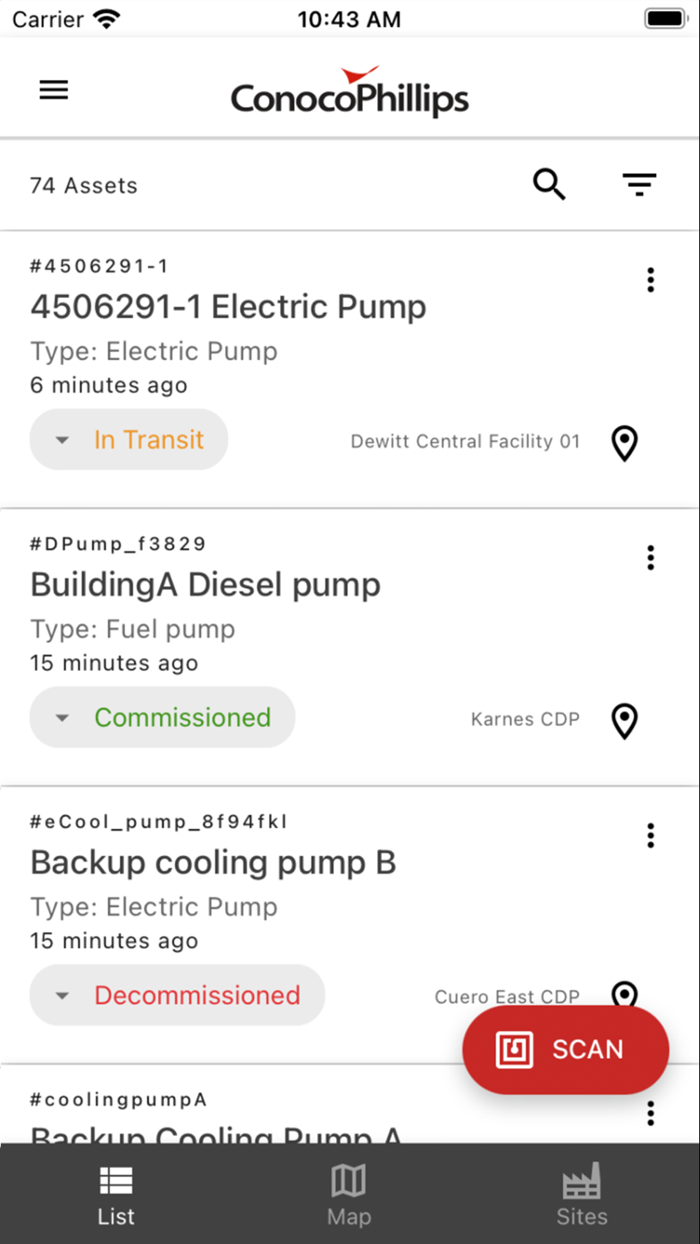
Task: Click the Karnes CDP location pin
Action: (624, 721)
